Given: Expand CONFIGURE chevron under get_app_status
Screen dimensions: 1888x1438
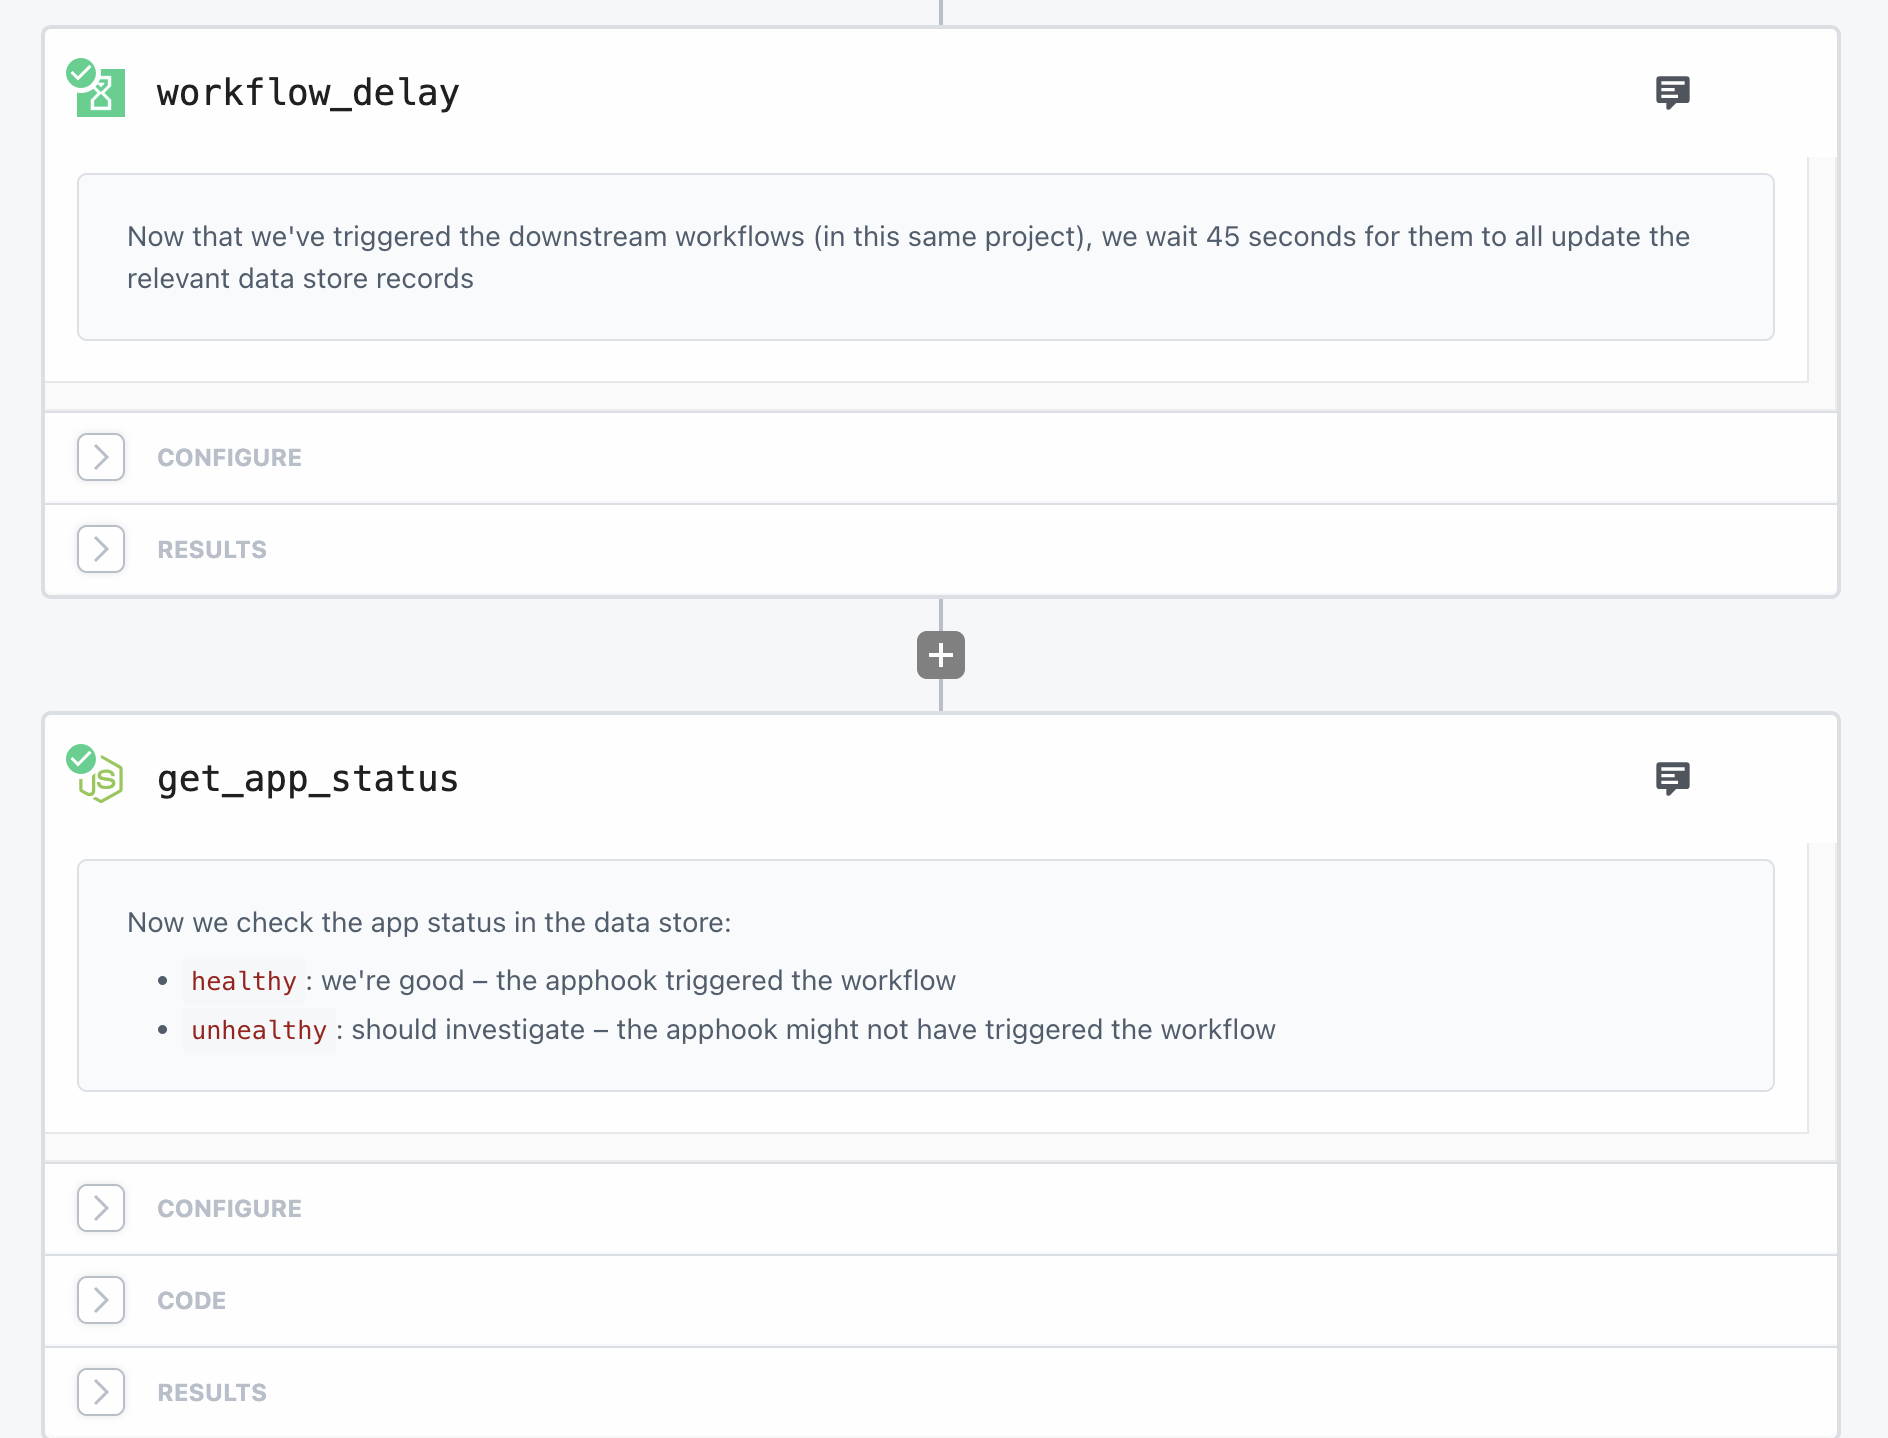Looking at the screenshot, I should click(101, 1208).
